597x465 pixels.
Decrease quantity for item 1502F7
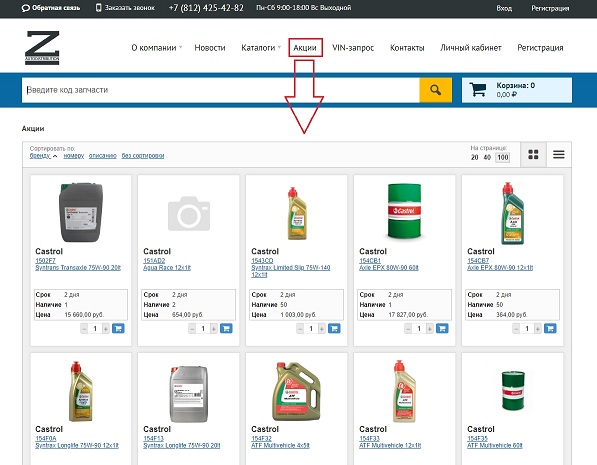(84, 328)
